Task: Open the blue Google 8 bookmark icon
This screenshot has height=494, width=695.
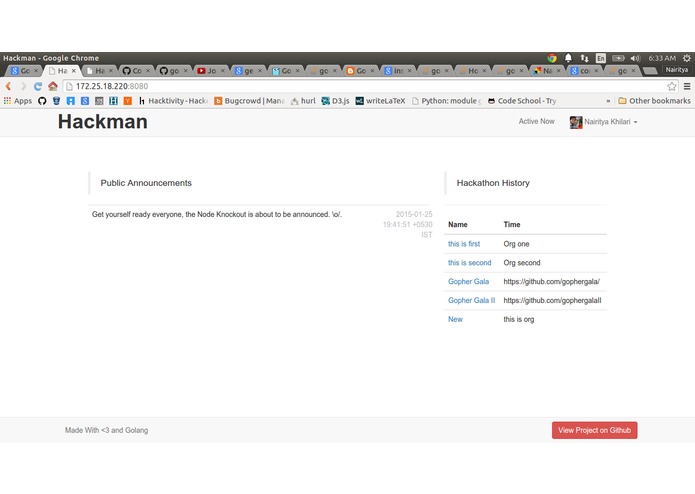Action: (x=85, y=101)
